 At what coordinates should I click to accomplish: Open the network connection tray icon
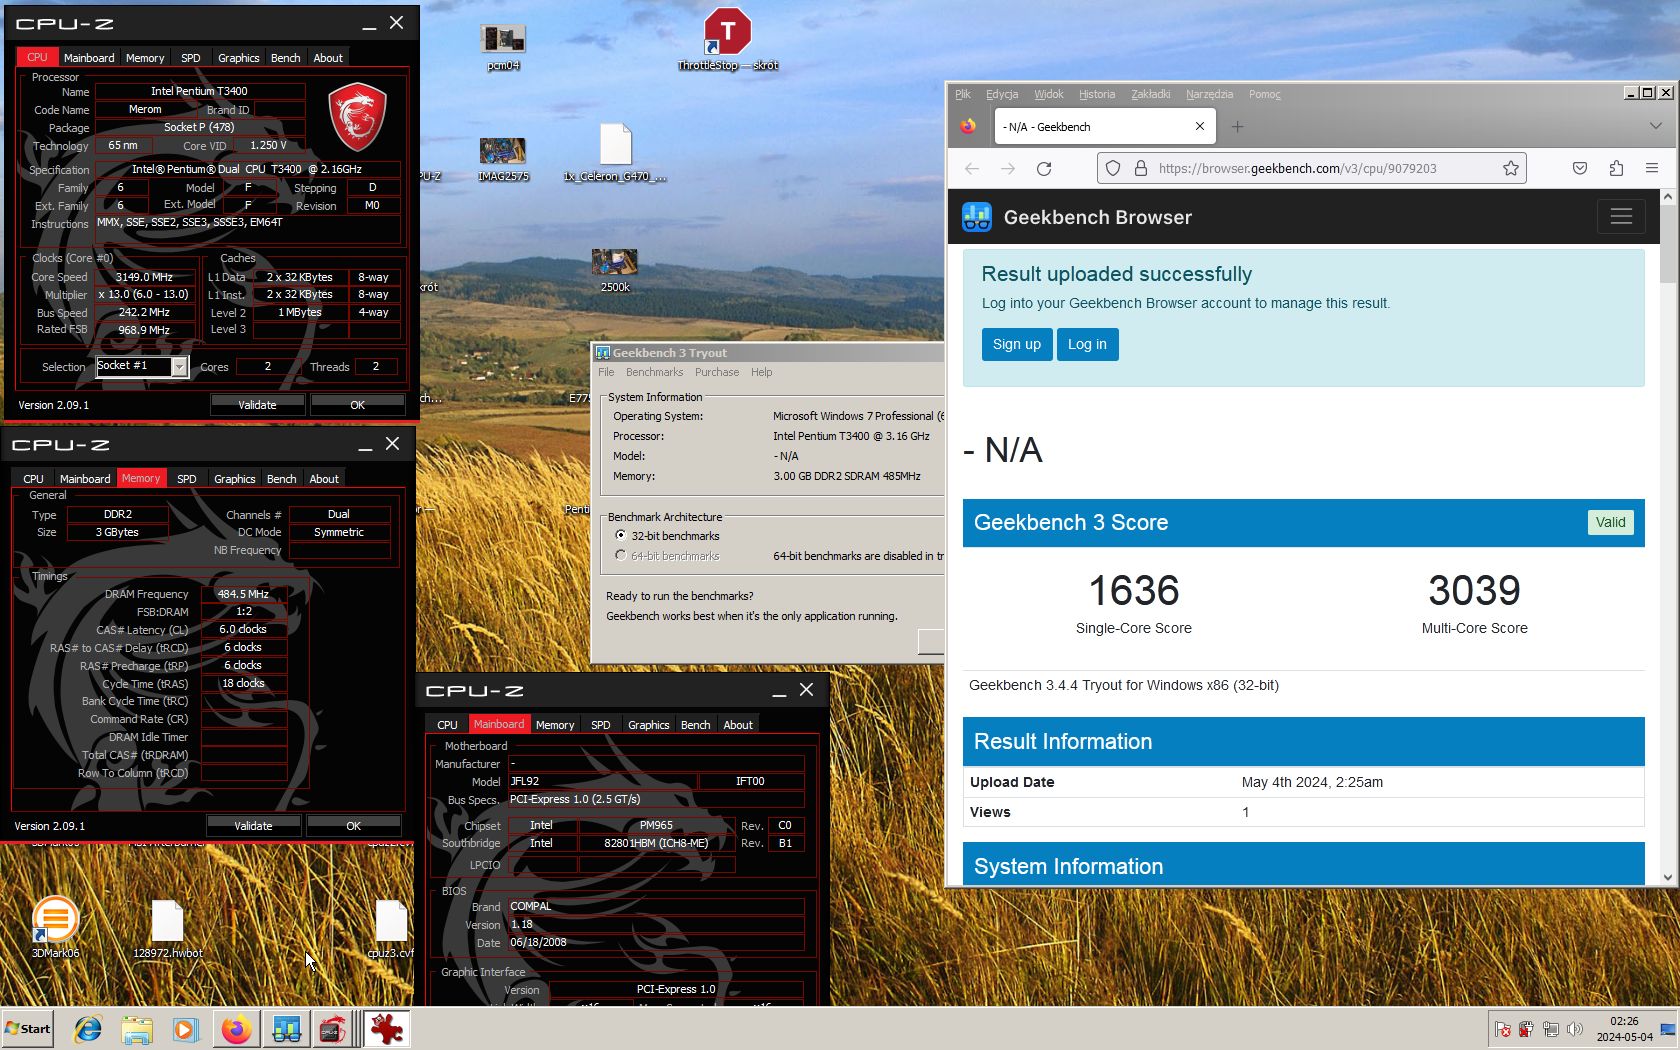(x=1551, y=1029)
